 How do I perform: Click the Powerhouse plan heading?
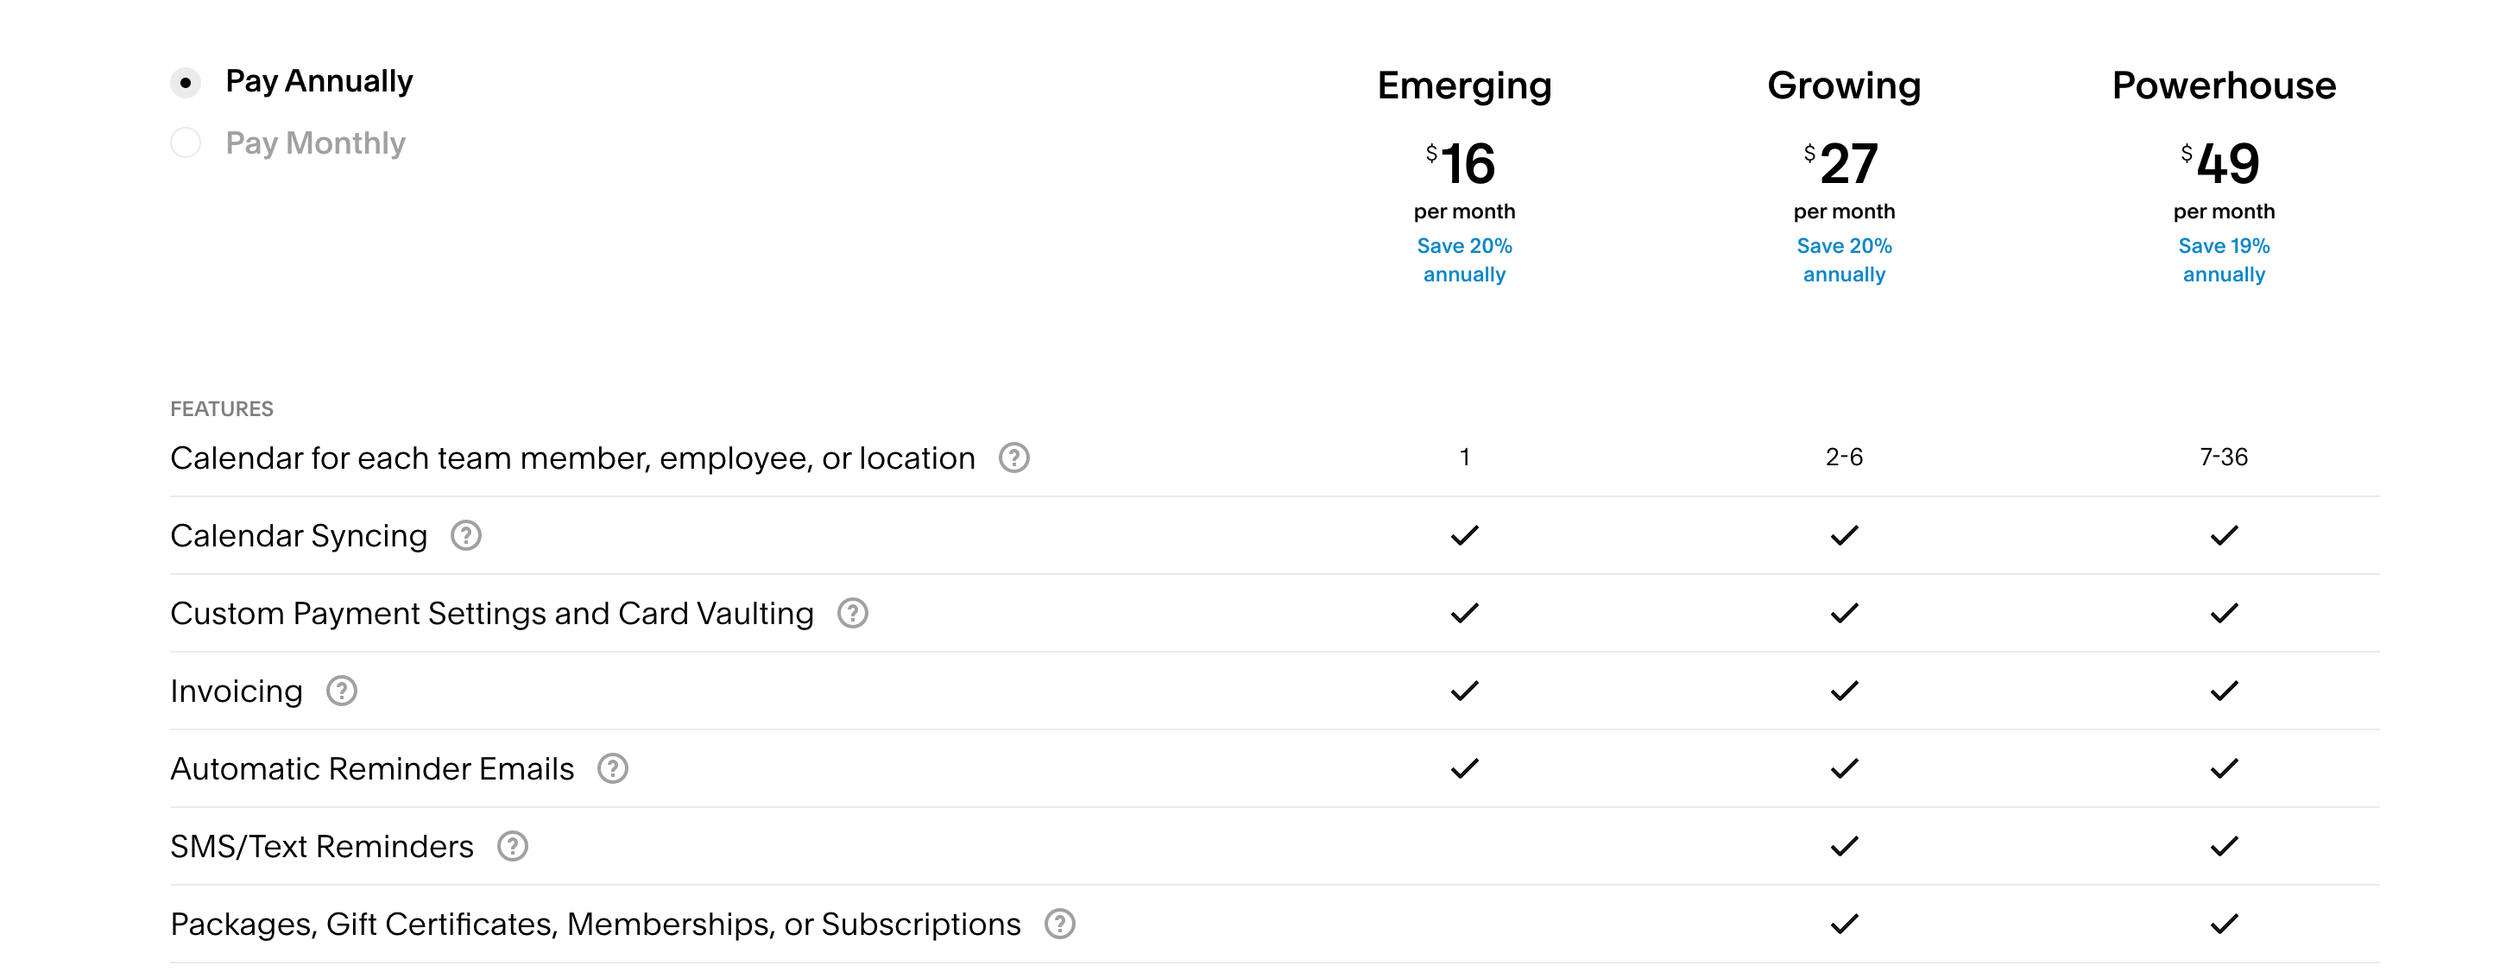[2224, 86]
